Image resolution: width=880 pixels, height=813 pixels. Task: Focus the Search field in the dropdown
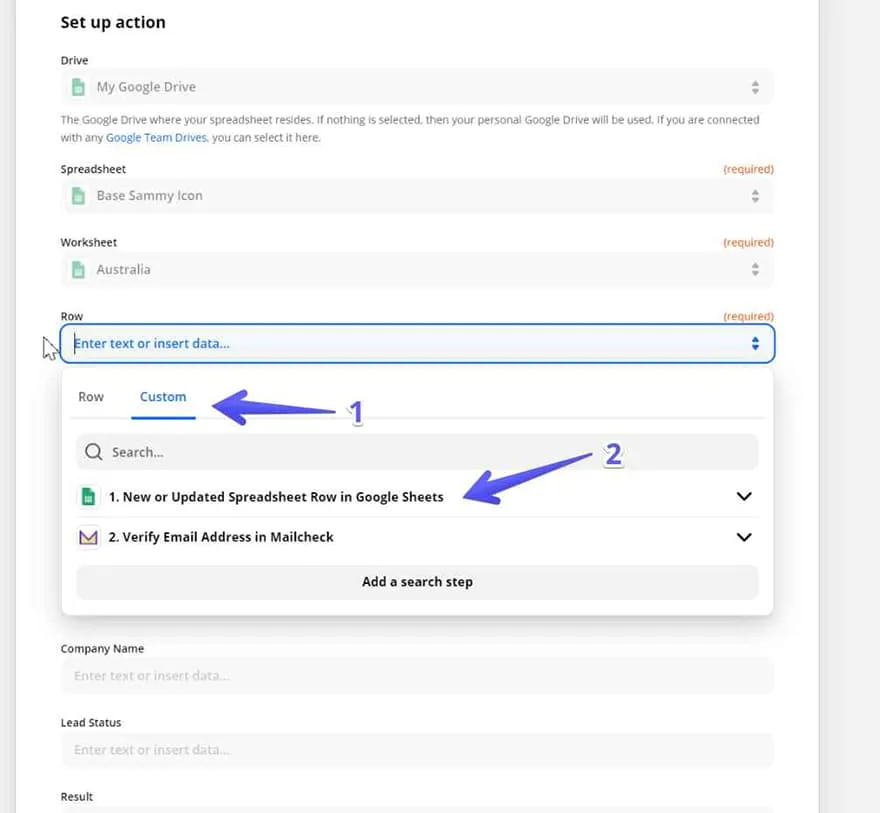point(420,452)
